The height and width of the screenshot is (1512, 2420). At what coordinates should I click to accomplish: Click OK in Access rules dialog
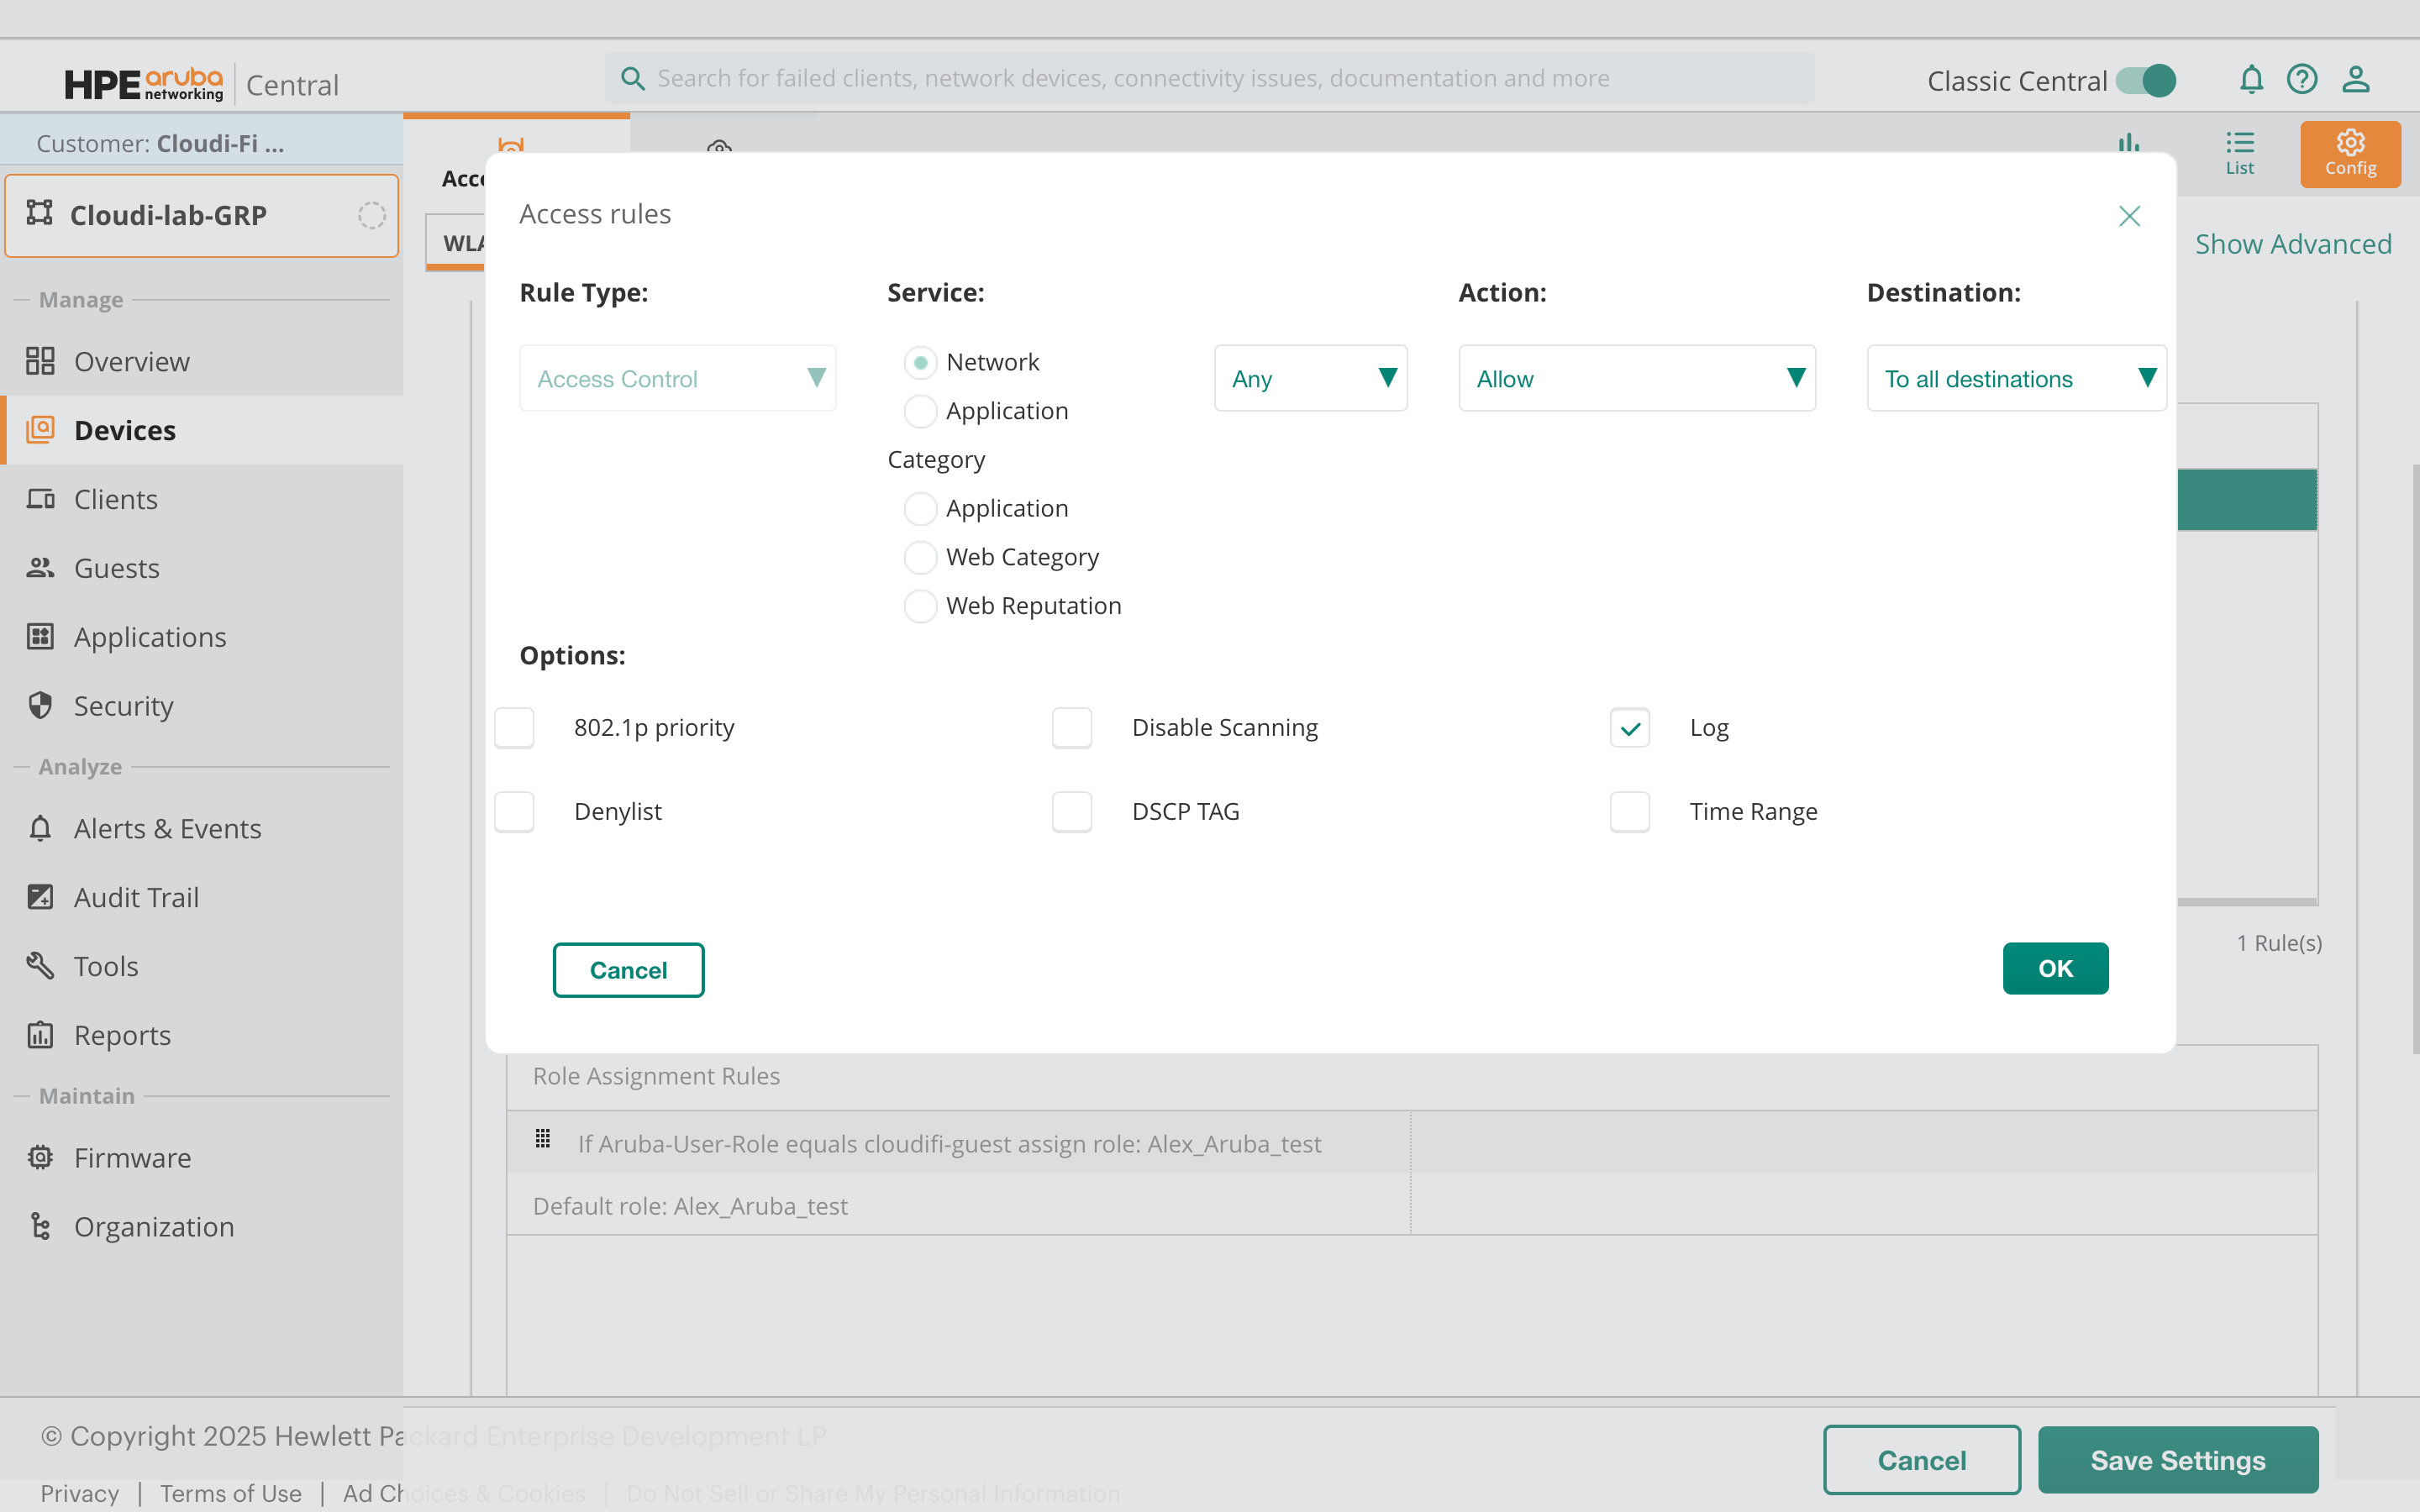click(x=2054, y=968)
